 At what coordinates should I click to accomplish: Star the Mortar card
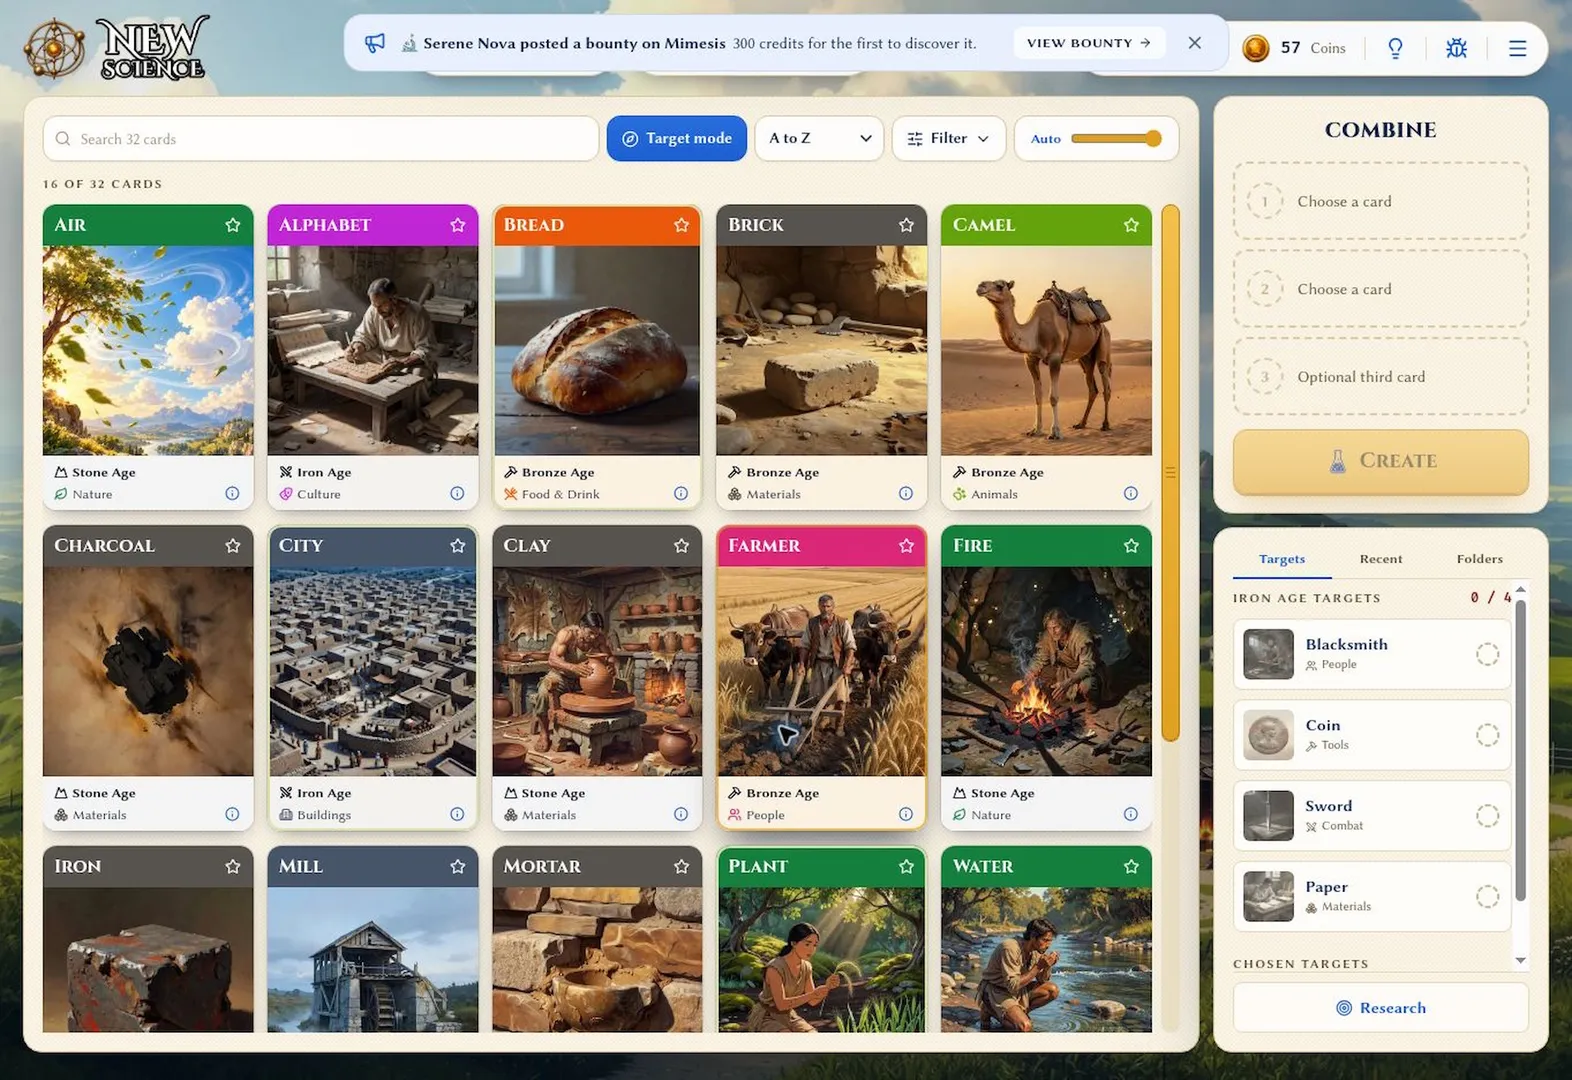tap(682, 867)
